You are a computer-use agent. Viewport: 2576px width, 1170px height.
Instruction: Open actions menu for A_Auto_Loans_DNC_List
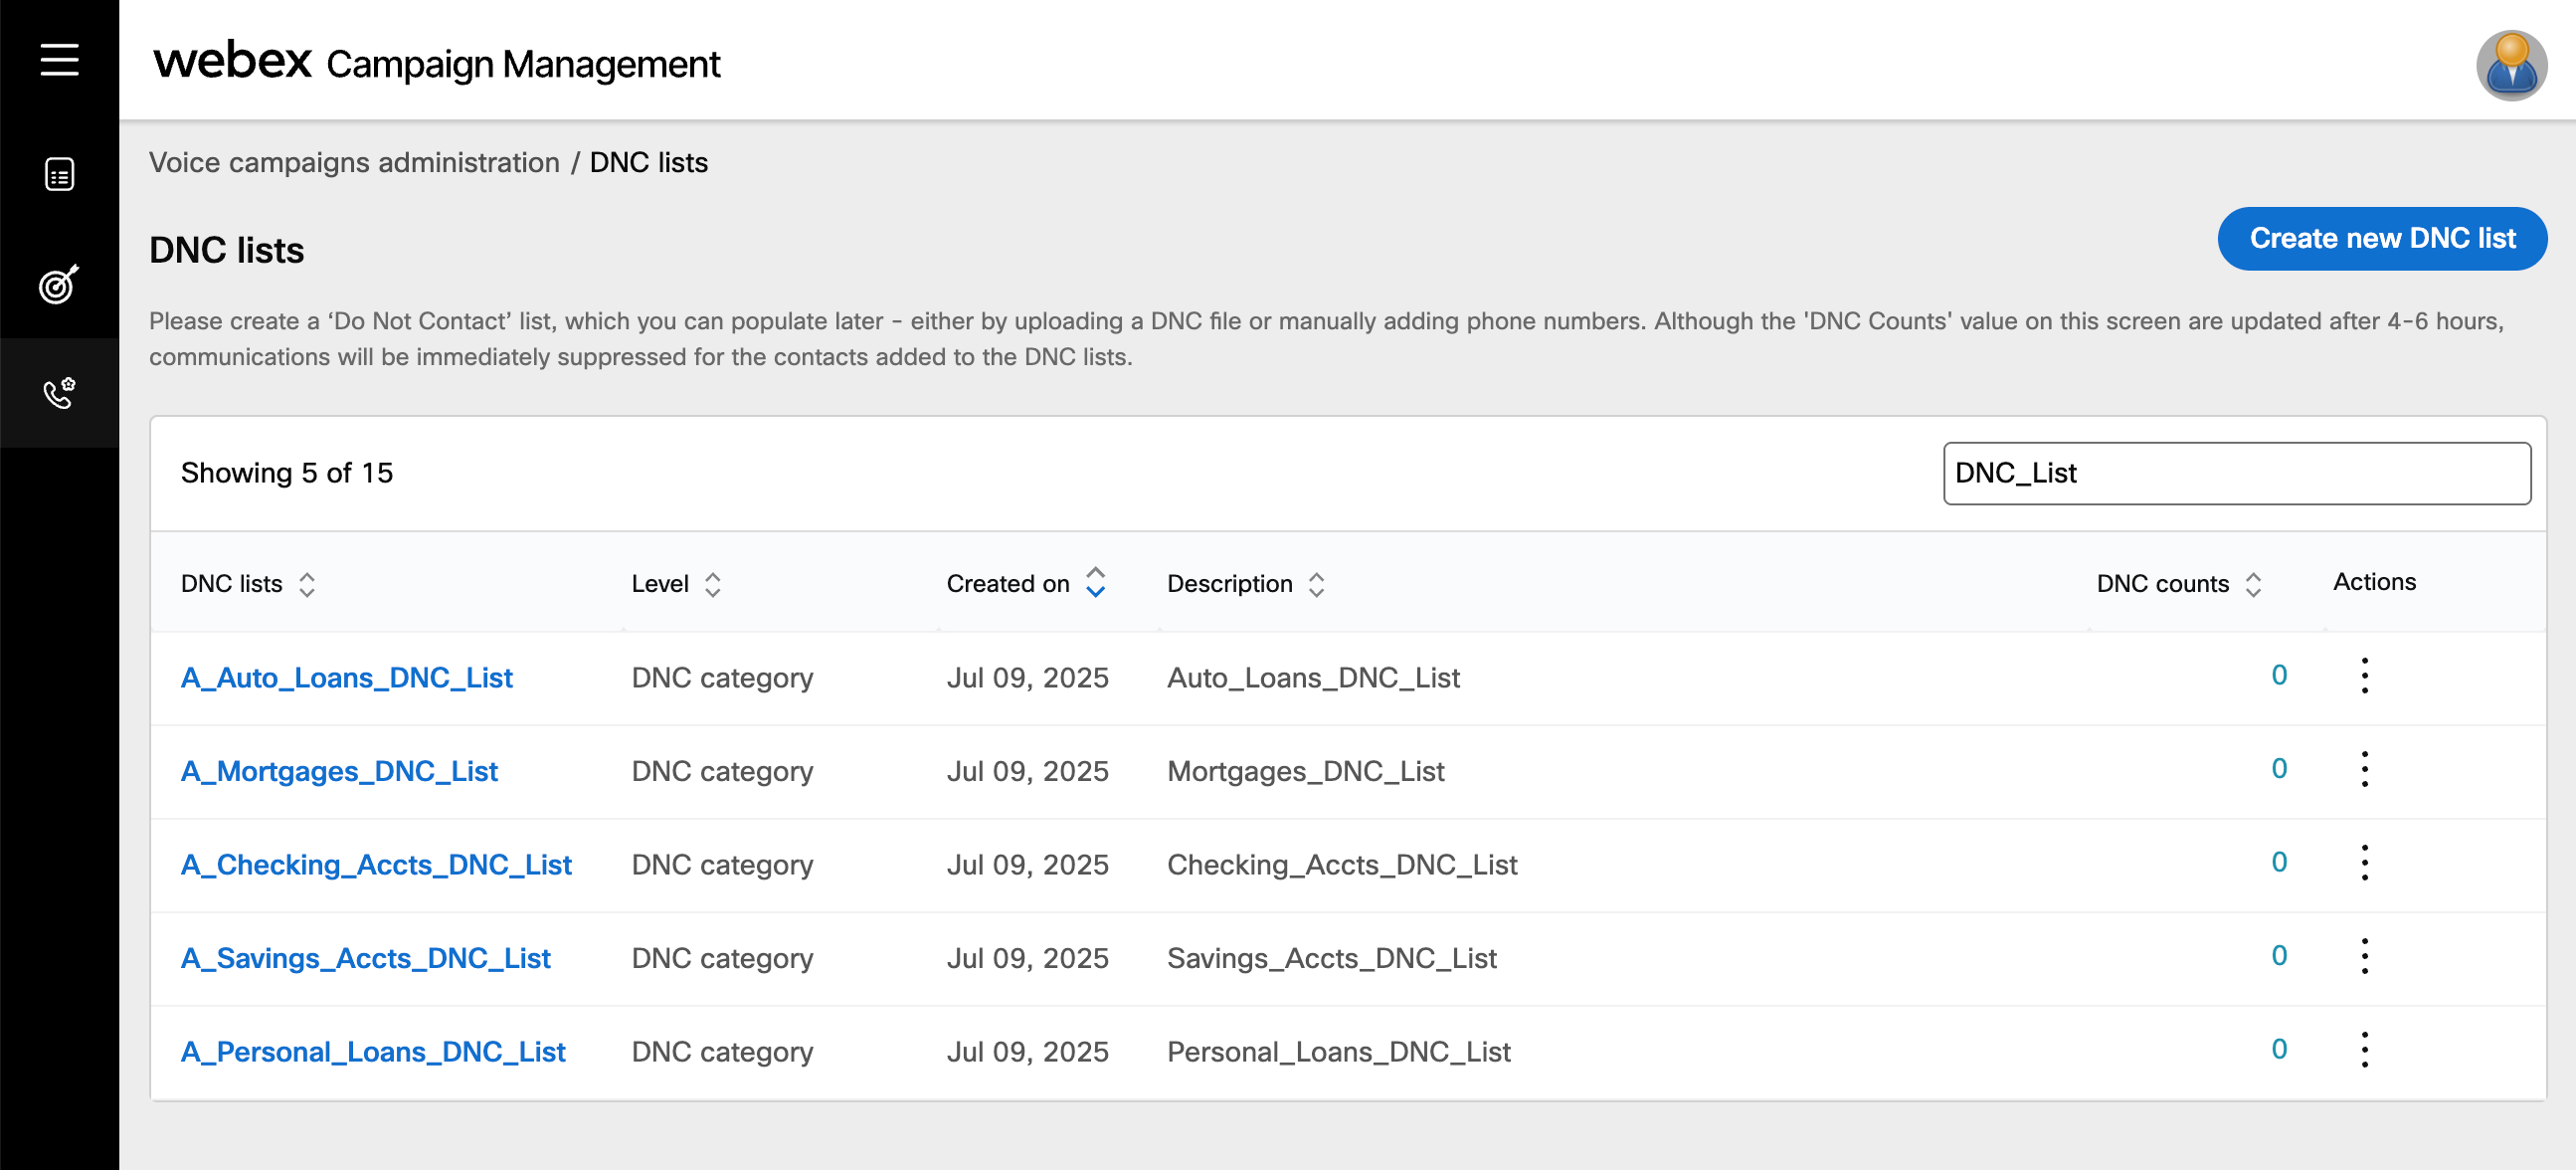[2364, 676]
